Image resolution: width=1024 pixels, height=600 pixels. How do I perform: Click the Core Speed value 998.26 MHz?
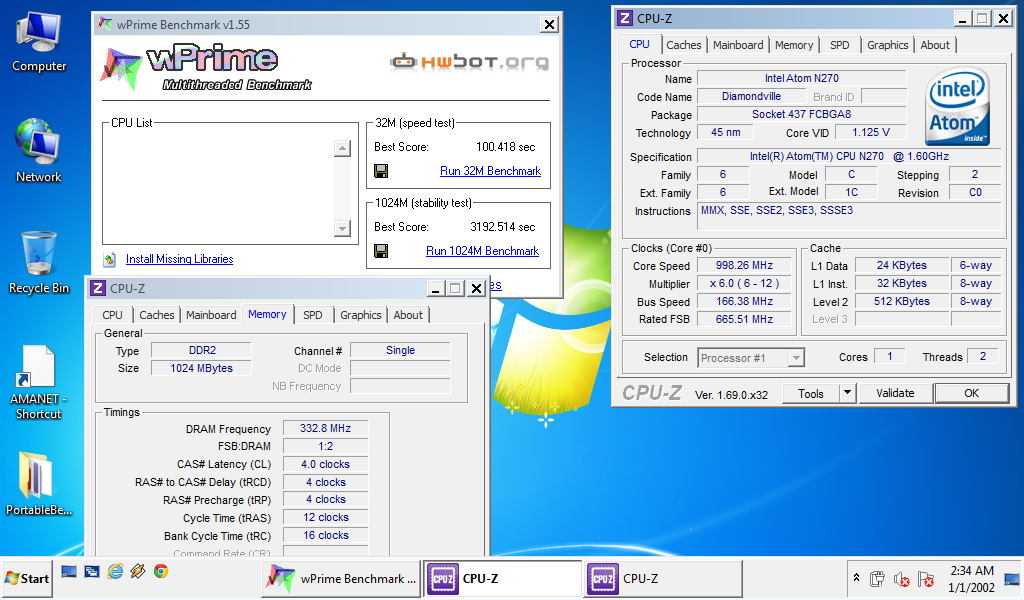pos(744,266)
